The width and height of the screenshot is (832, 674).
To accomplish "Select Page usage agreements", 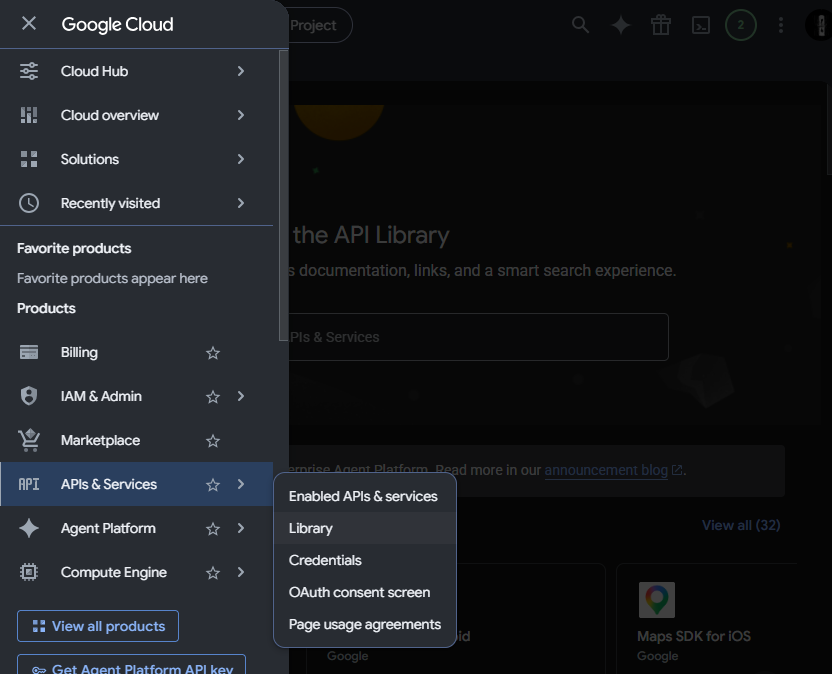I will pyautogui.click(x=365, y=624).
